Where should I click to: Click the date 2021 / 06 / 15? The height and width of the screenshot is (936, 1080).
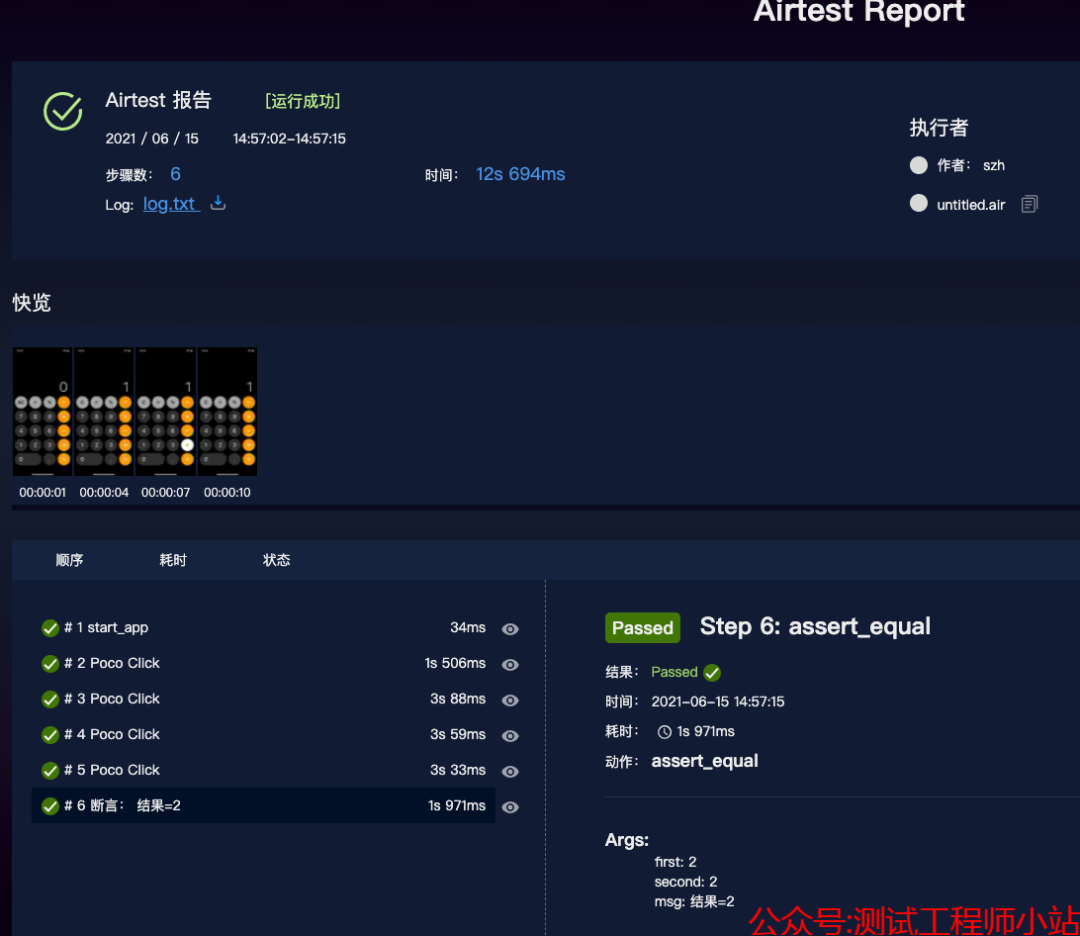coord(152,138)
